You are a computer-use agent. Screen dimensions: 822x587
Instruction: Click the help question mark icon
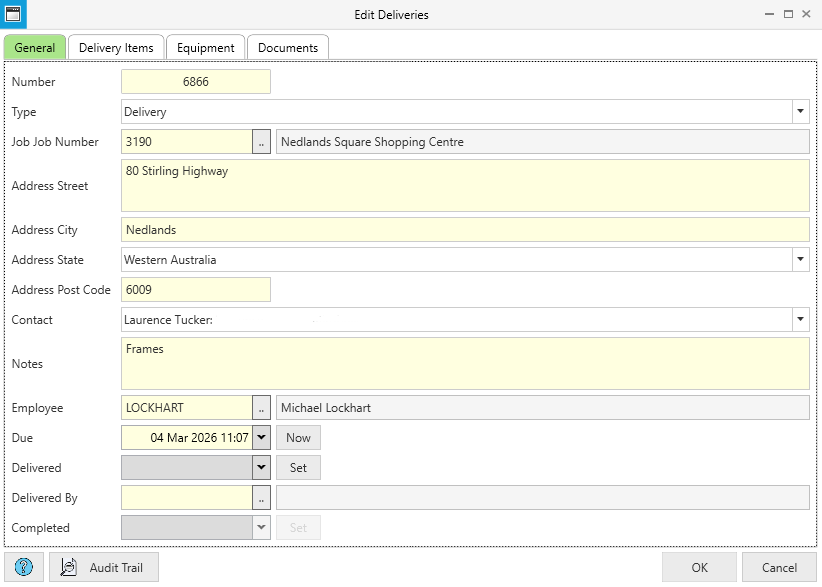click(24, 567)
